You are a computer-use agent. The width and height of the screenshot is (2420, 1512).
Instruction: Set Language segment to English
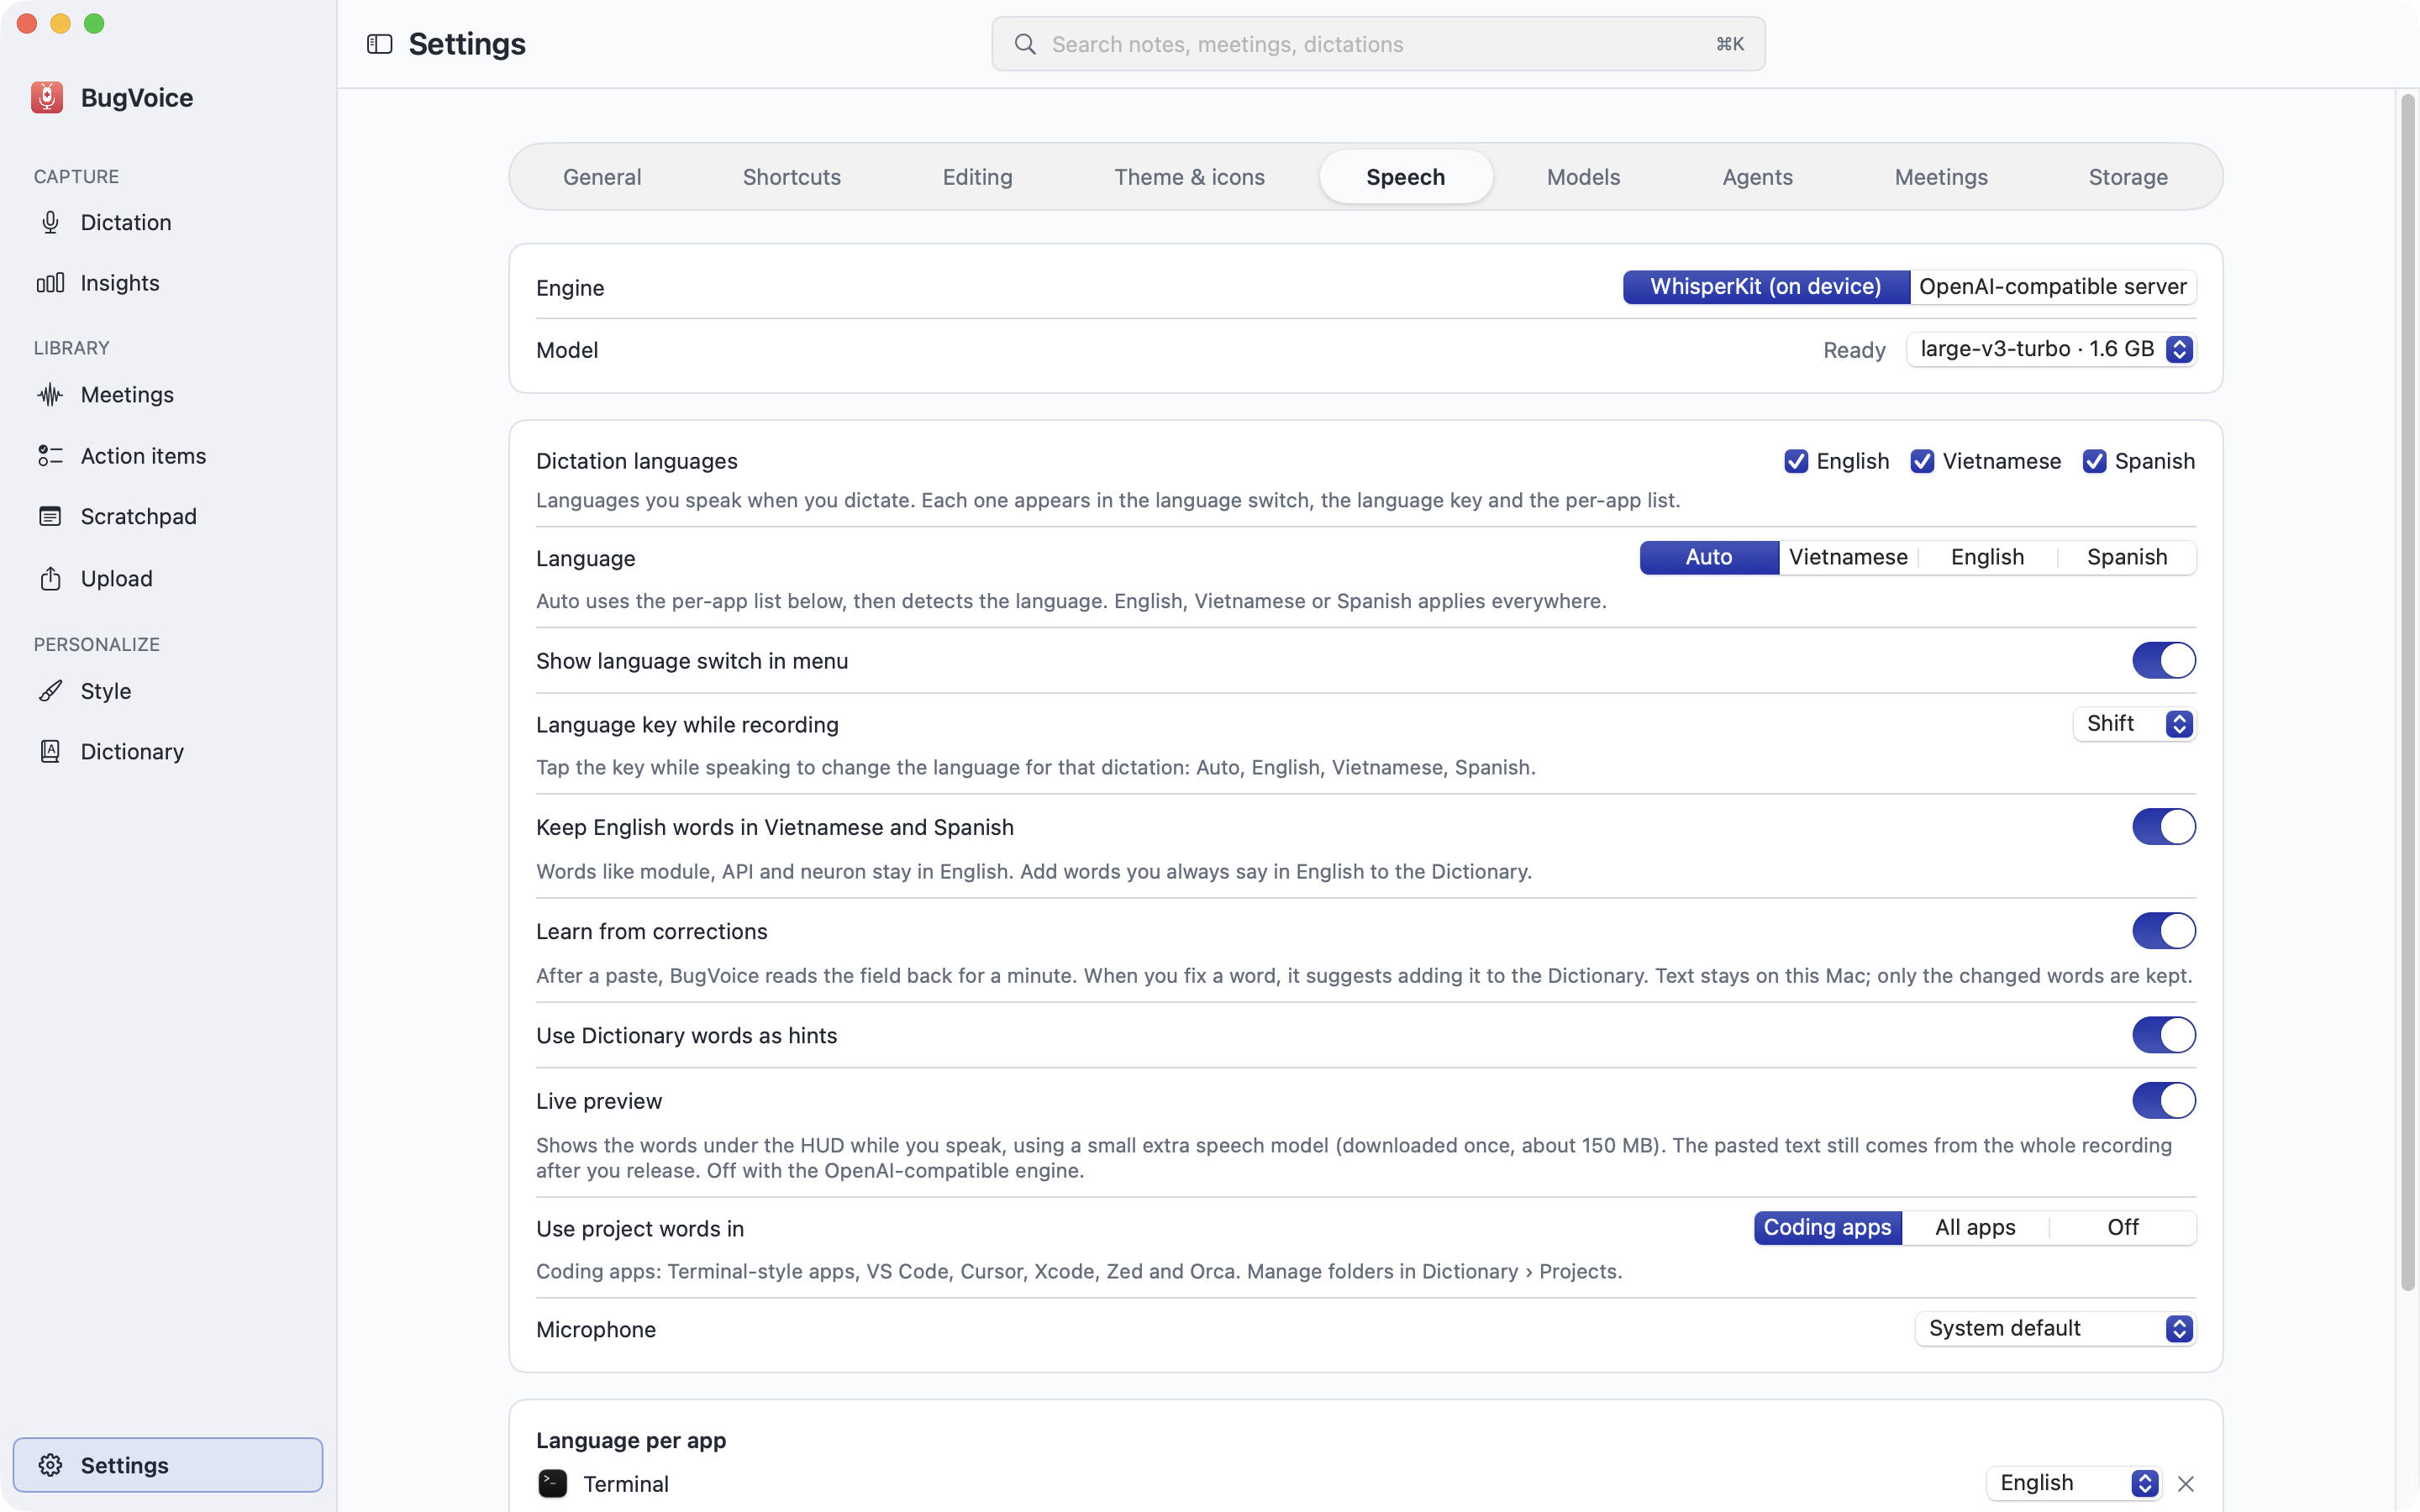[1987, 557]
